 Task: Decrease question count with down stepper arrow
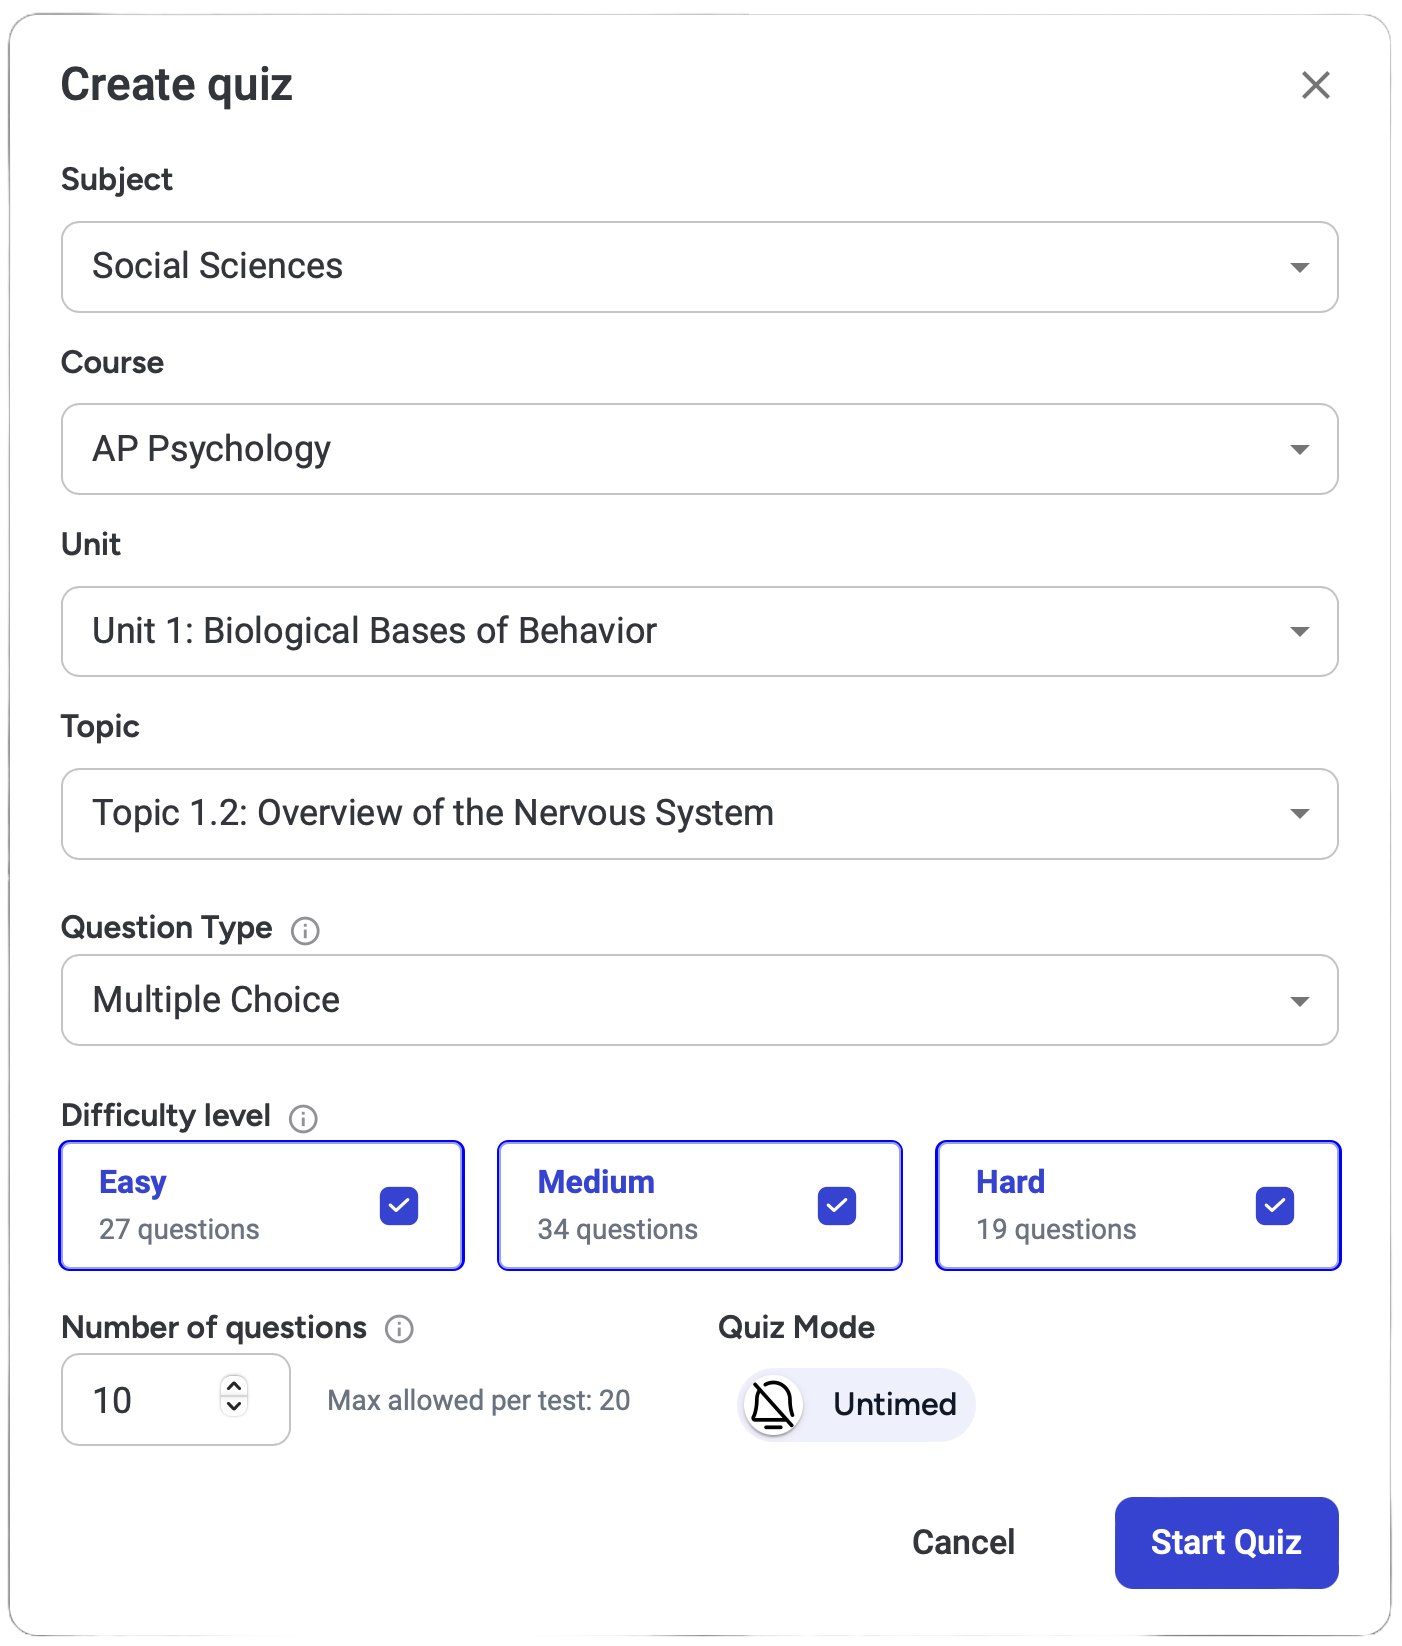pos(234,1407)
